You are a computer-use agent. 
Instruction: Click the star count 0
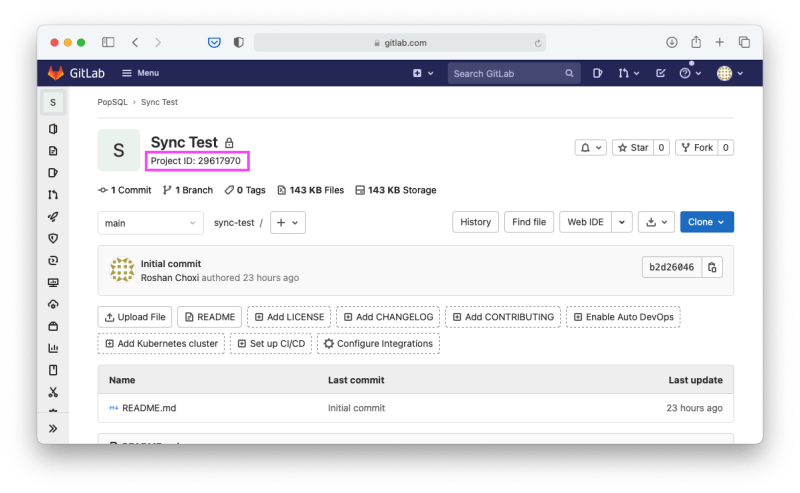click(661, 147)
